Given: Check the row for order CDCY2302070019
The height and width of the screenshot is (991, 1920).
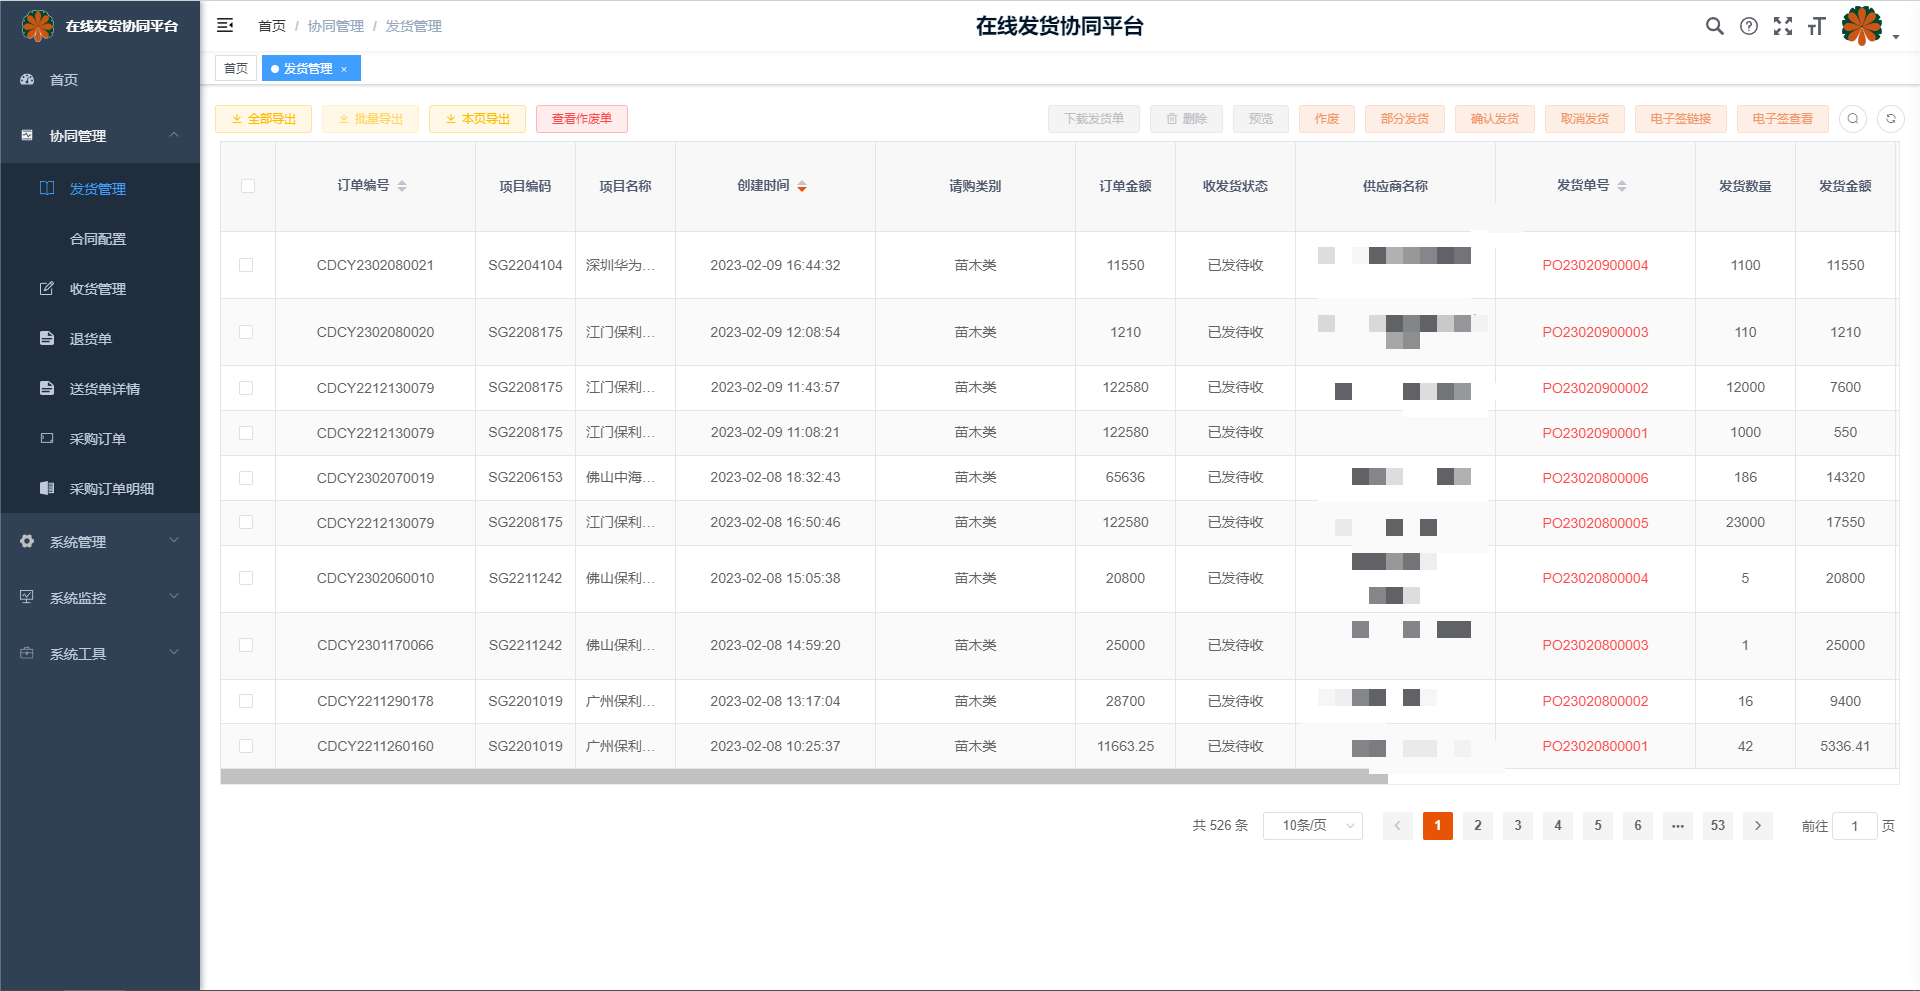Looking at the screenshot, I should (246, 478).
